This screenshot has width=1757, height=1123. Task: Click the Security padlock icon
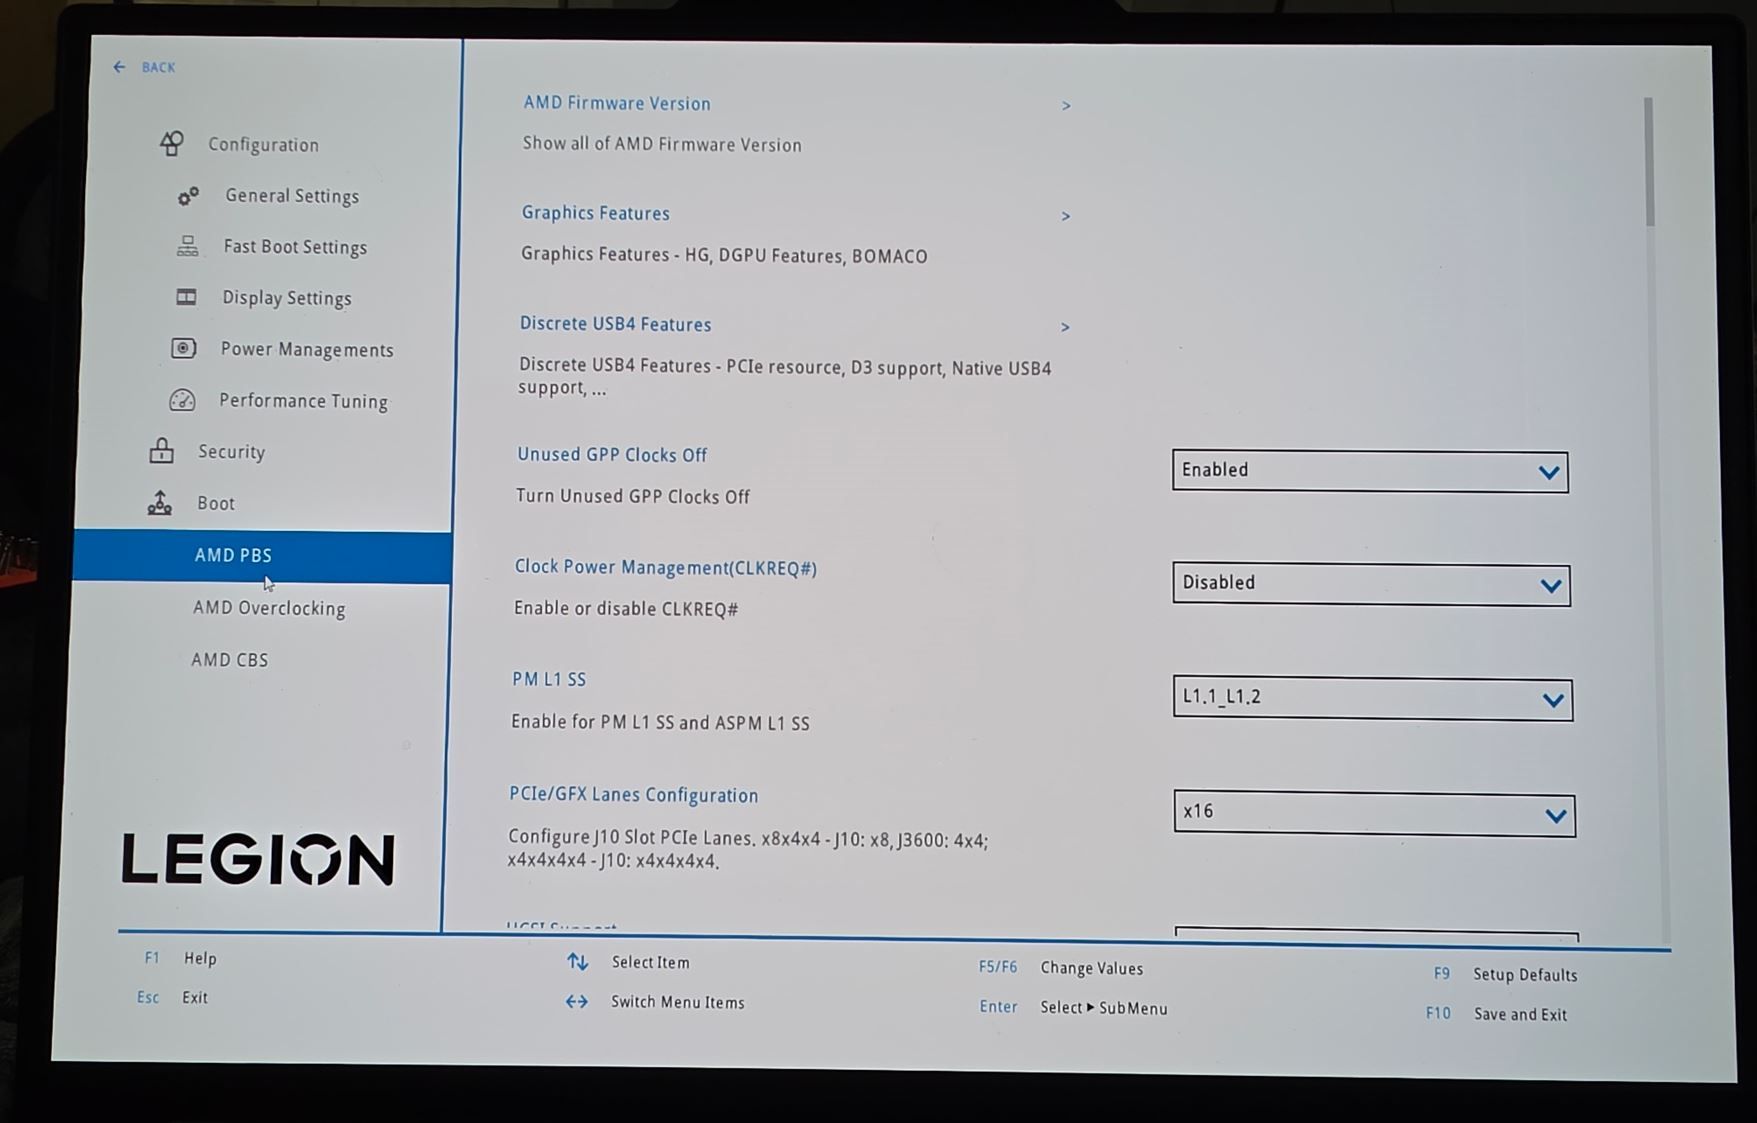pos(161,451)
